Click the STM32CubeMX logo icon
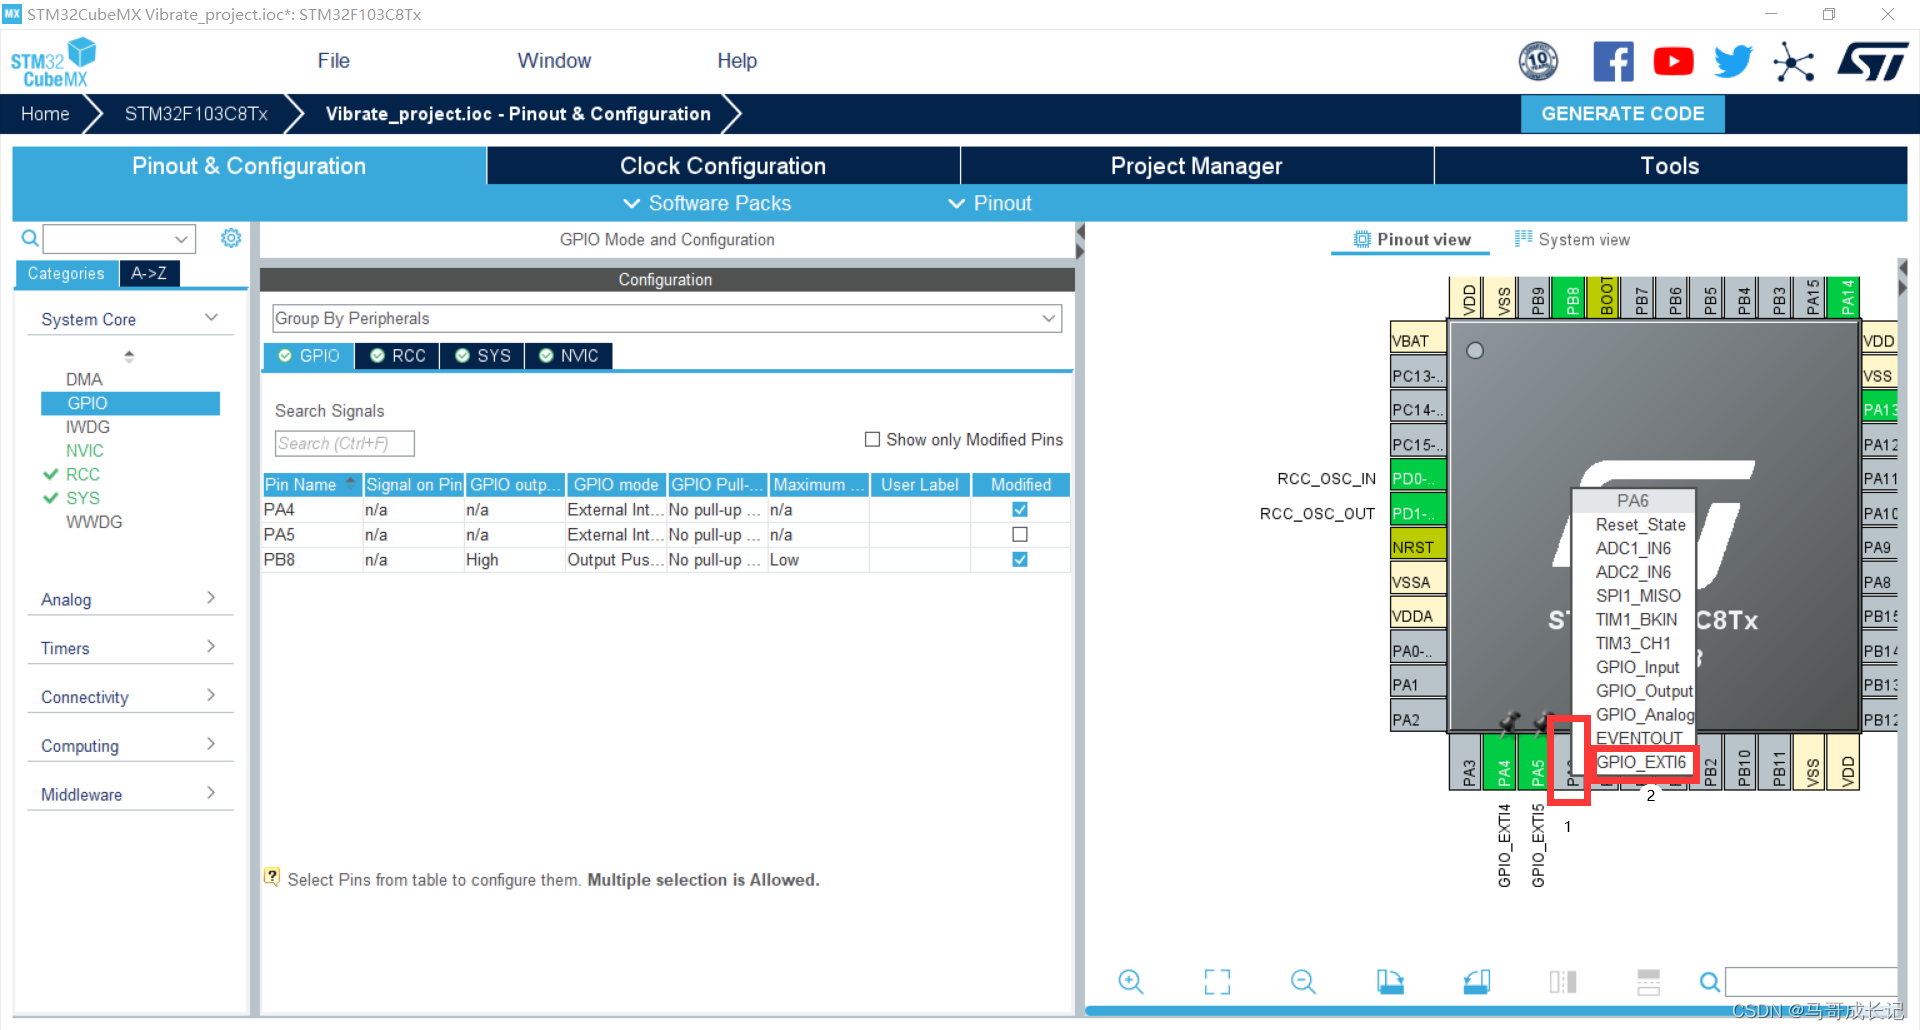This screenshot has width=1920, height=1030. pos(53,62)
